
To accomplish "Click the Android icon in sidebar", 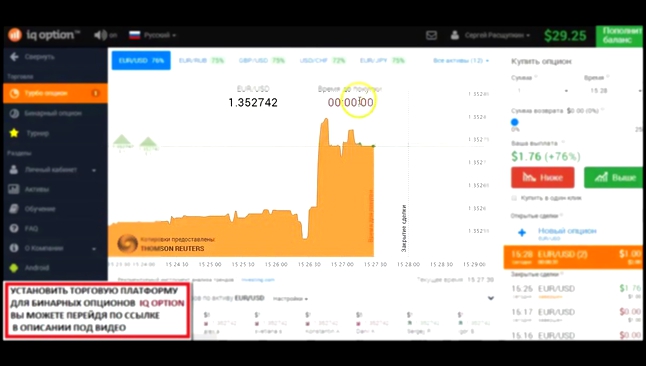I will click(x=14, y=268).
